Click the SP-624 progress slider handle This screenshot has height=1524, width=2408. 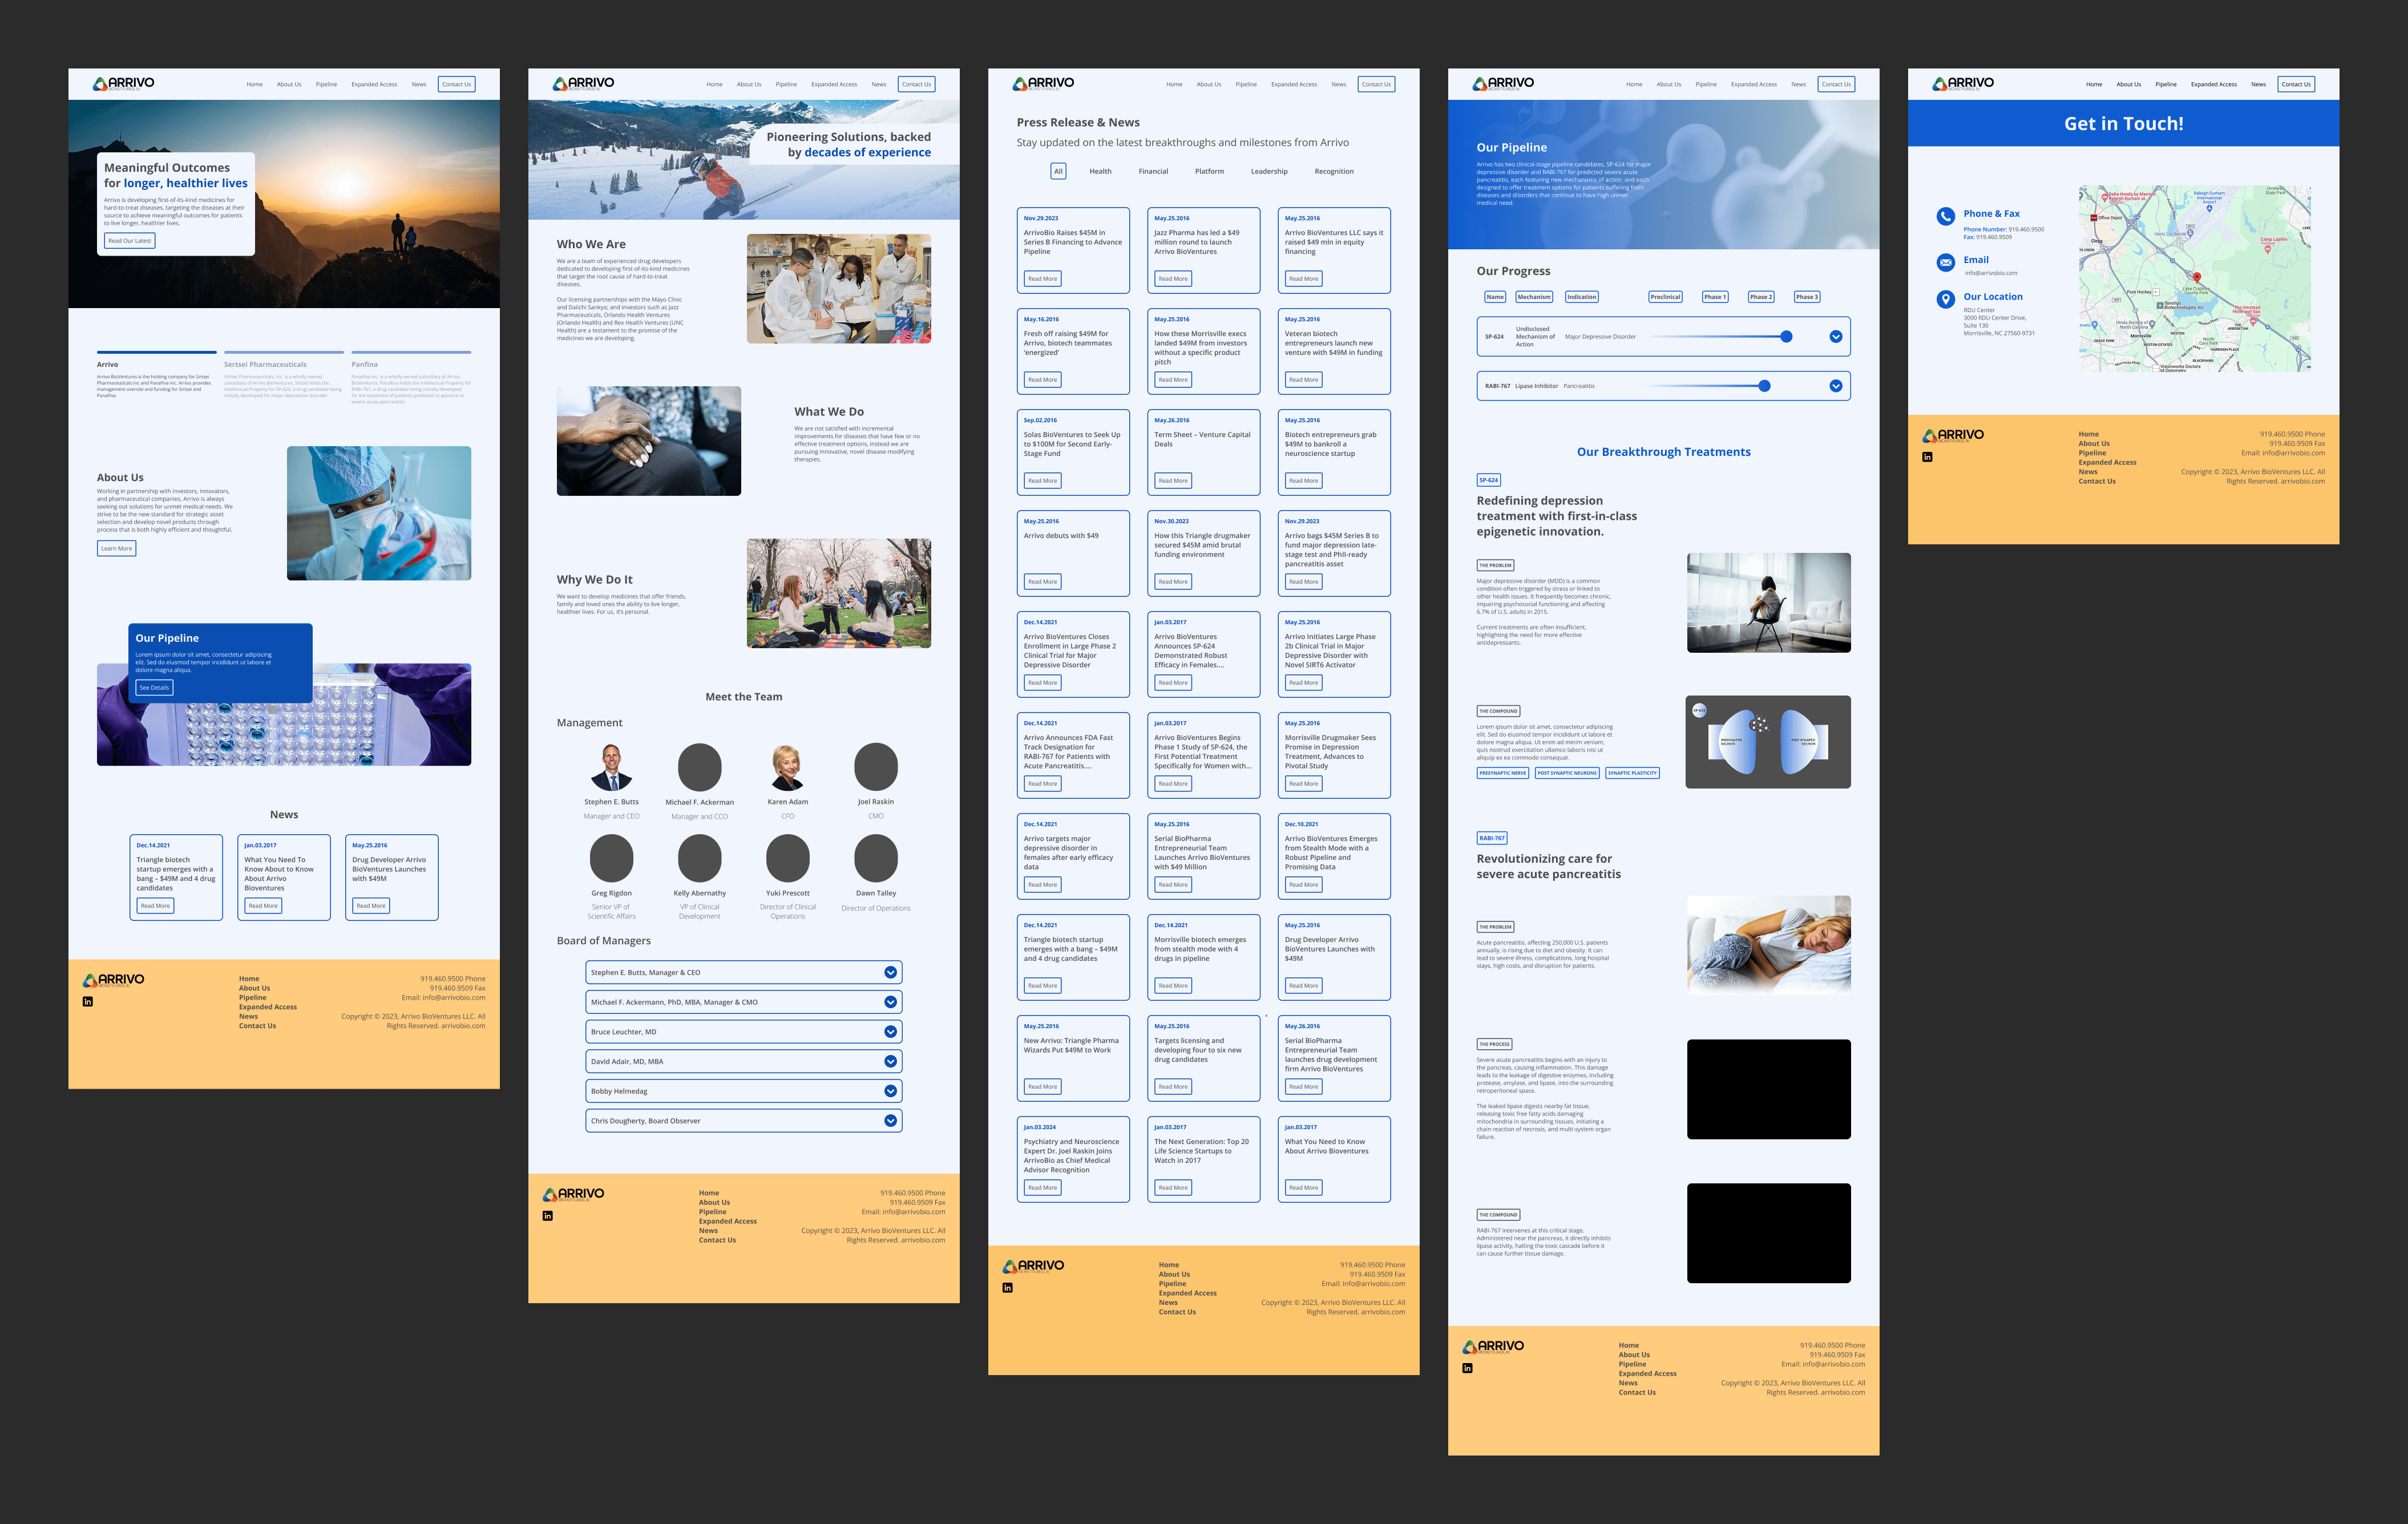pyautogui.click(x=1786, y=337)
